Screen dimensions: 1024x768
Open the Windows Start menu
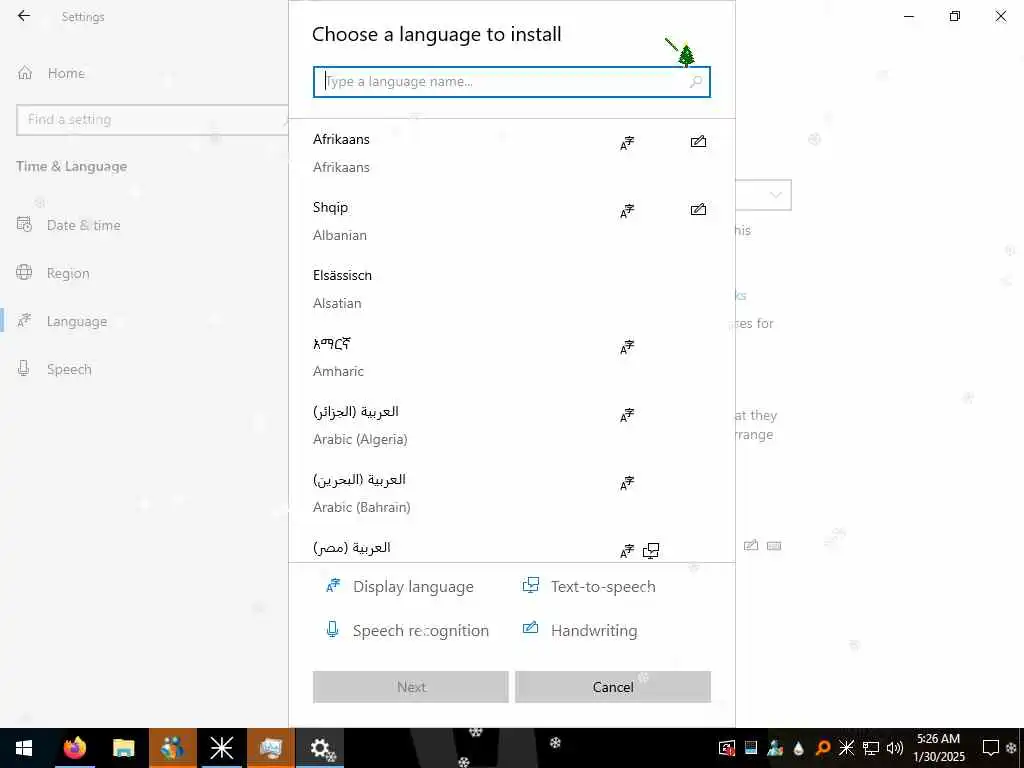click(24, 748)
